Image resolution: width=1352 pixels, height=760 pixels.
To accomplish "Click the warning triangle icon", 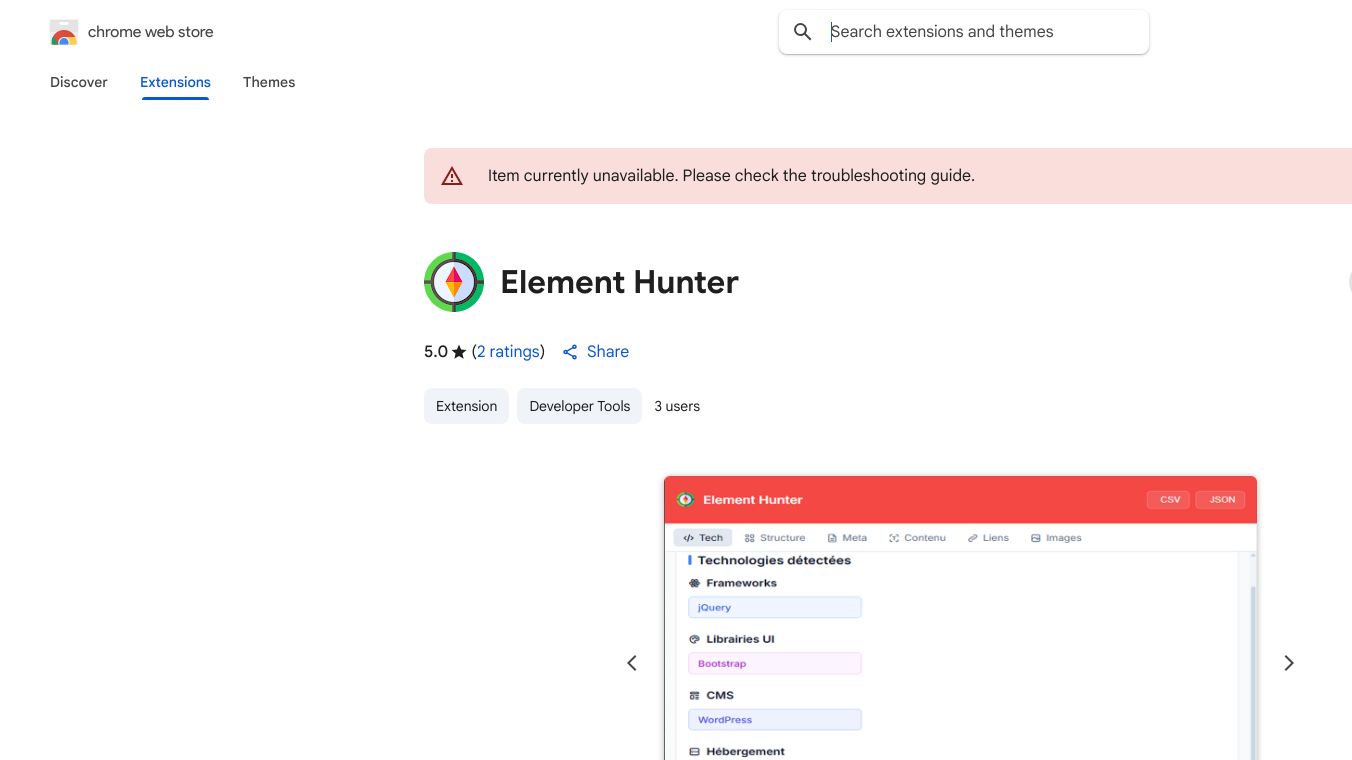I will click(452, 176).
